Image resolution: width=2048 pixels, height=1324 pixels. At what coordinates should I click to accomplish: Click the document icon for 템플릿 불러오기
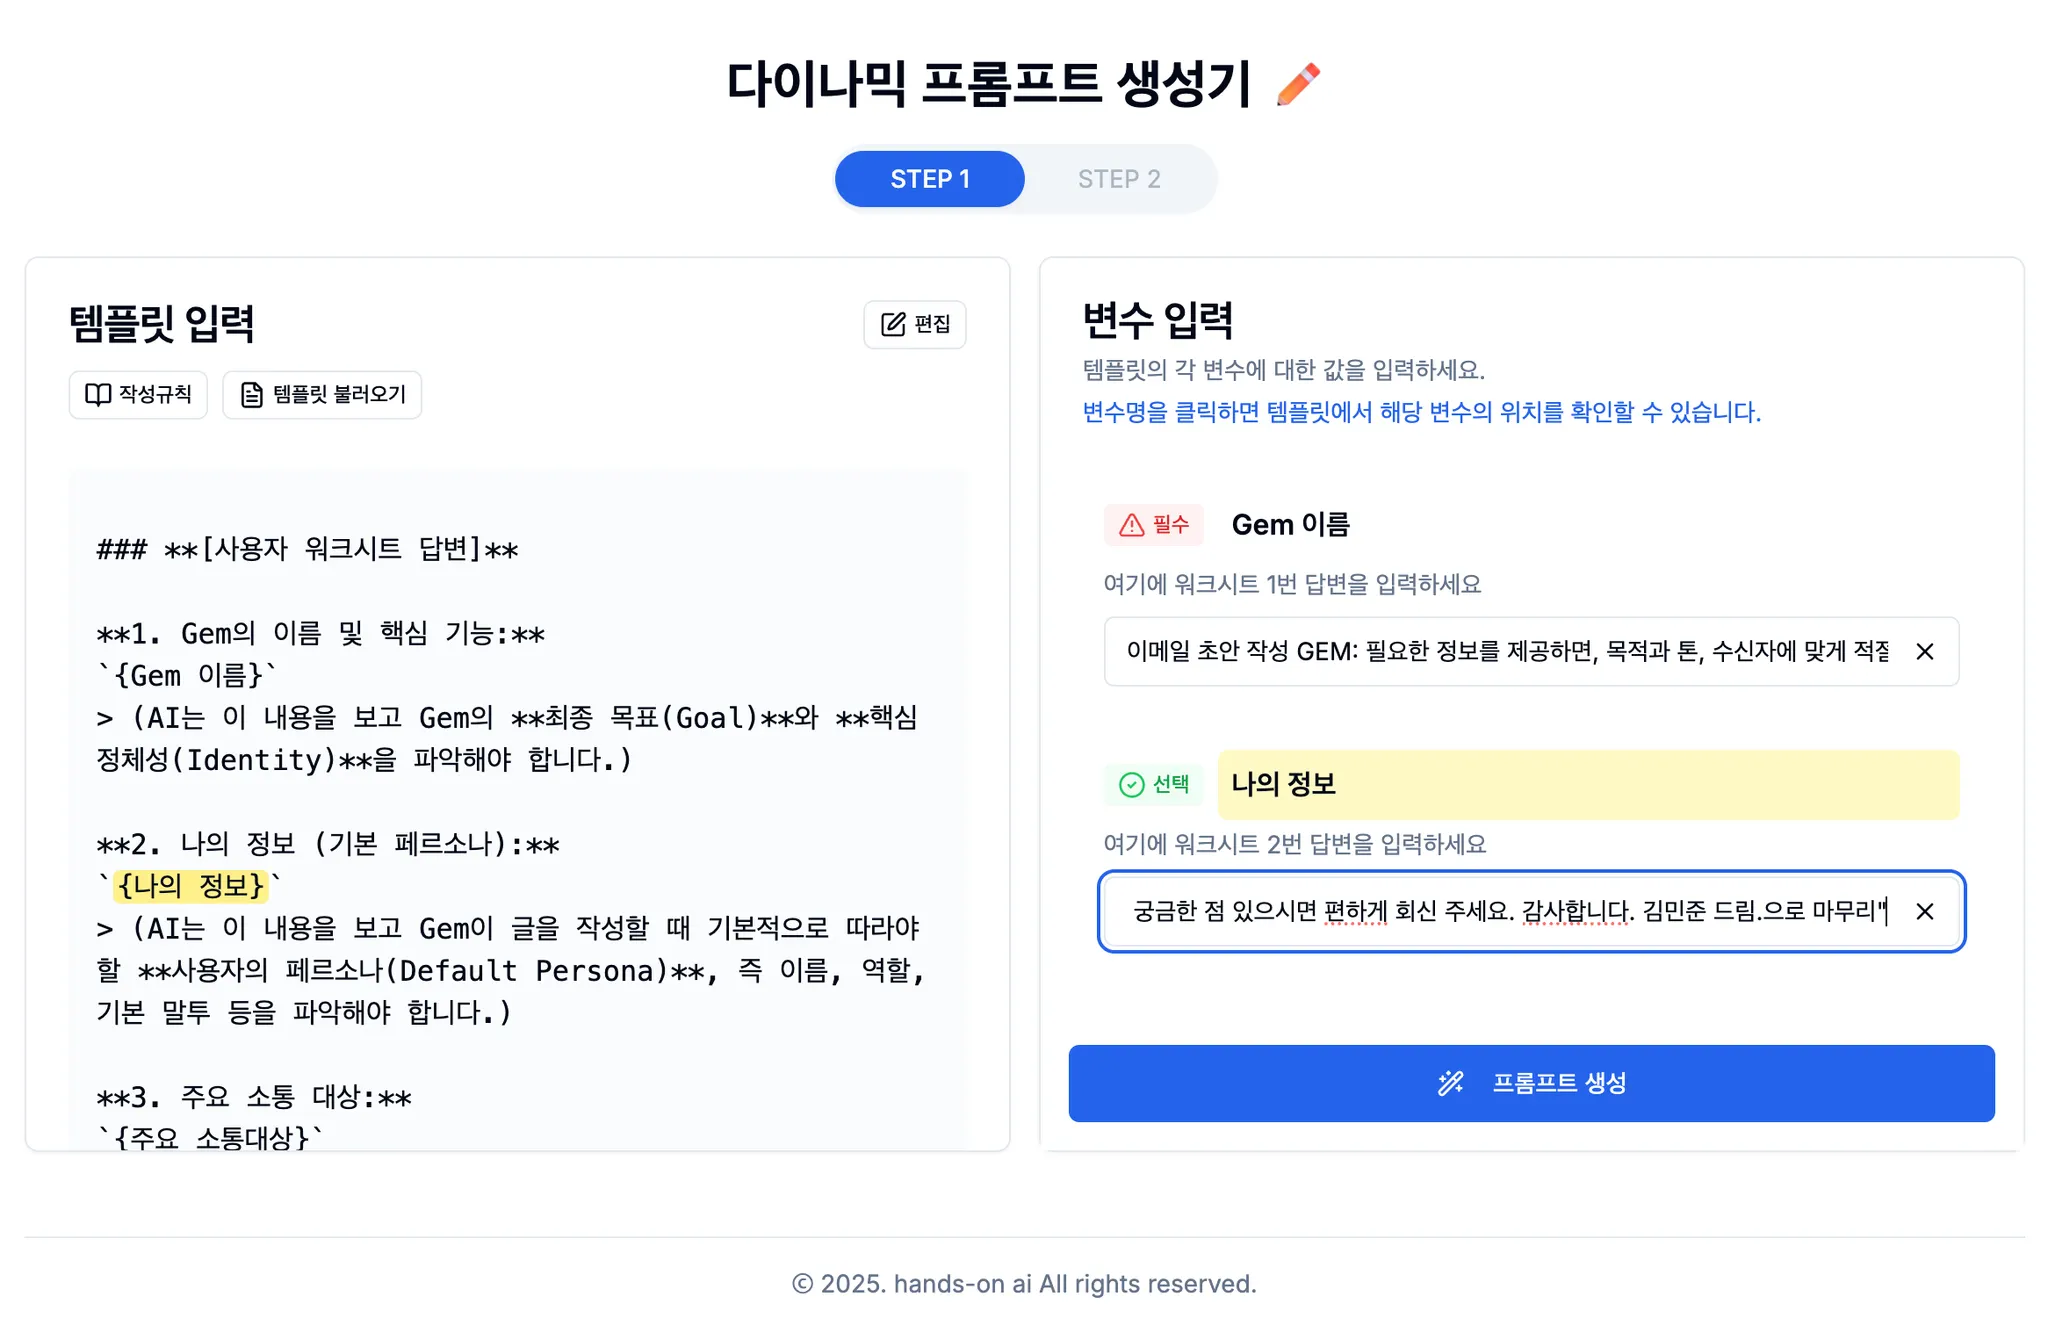click(x=252, y=395)
